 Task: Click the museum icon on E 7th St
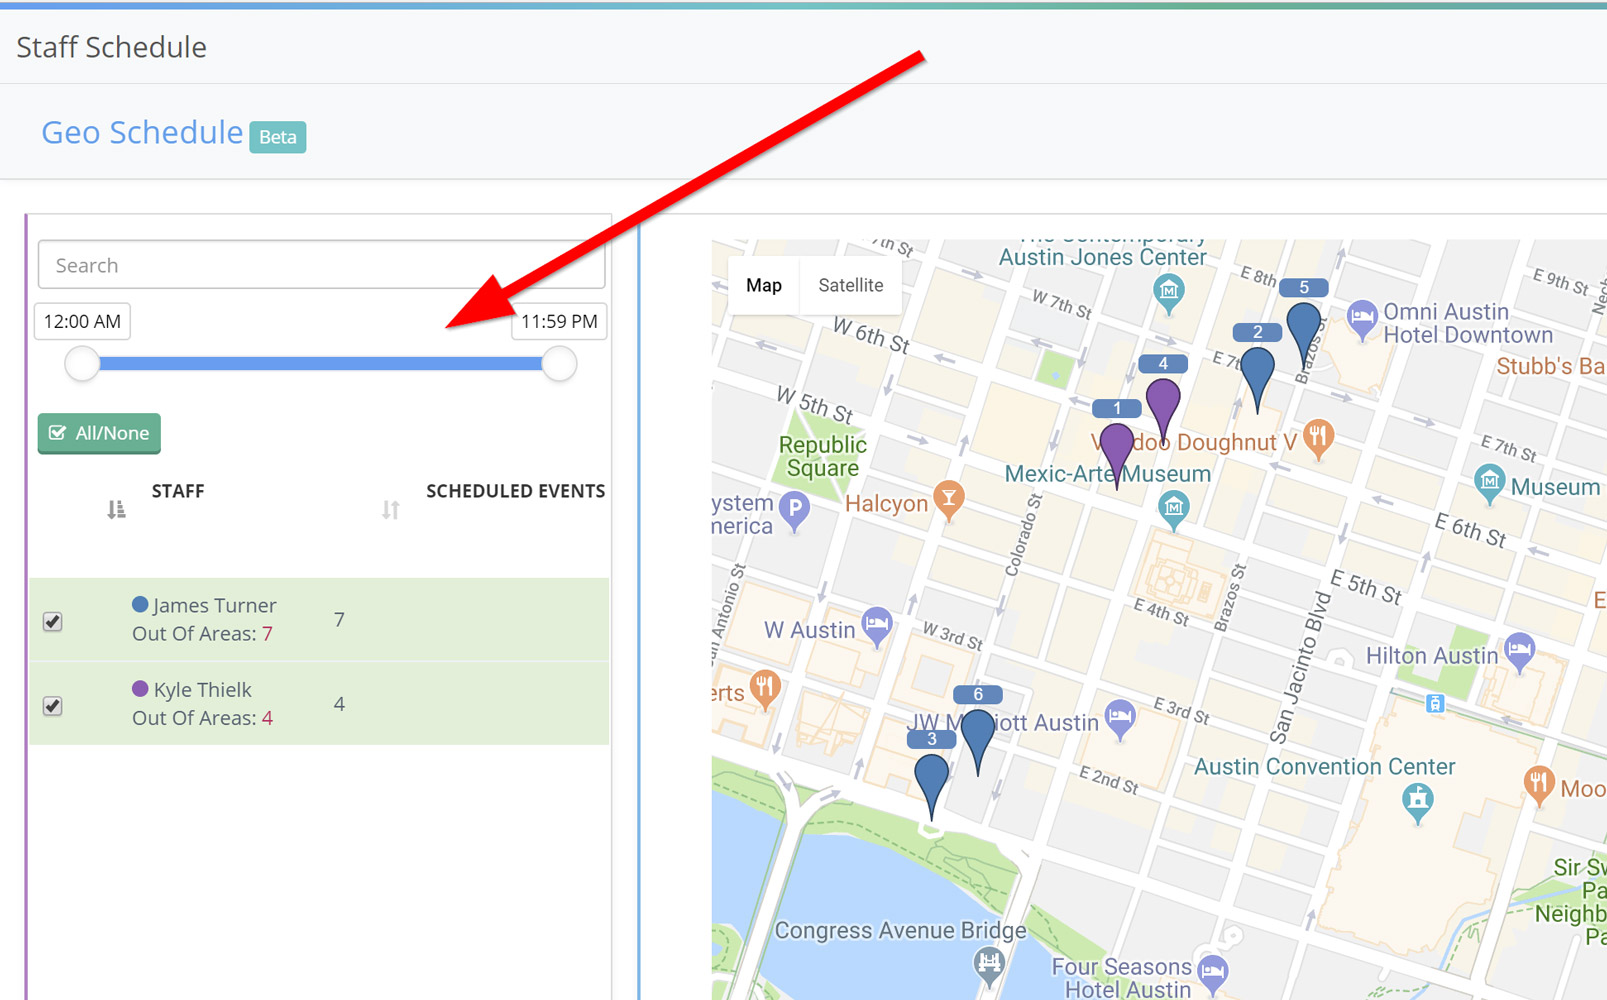[x=1489, y=484]
